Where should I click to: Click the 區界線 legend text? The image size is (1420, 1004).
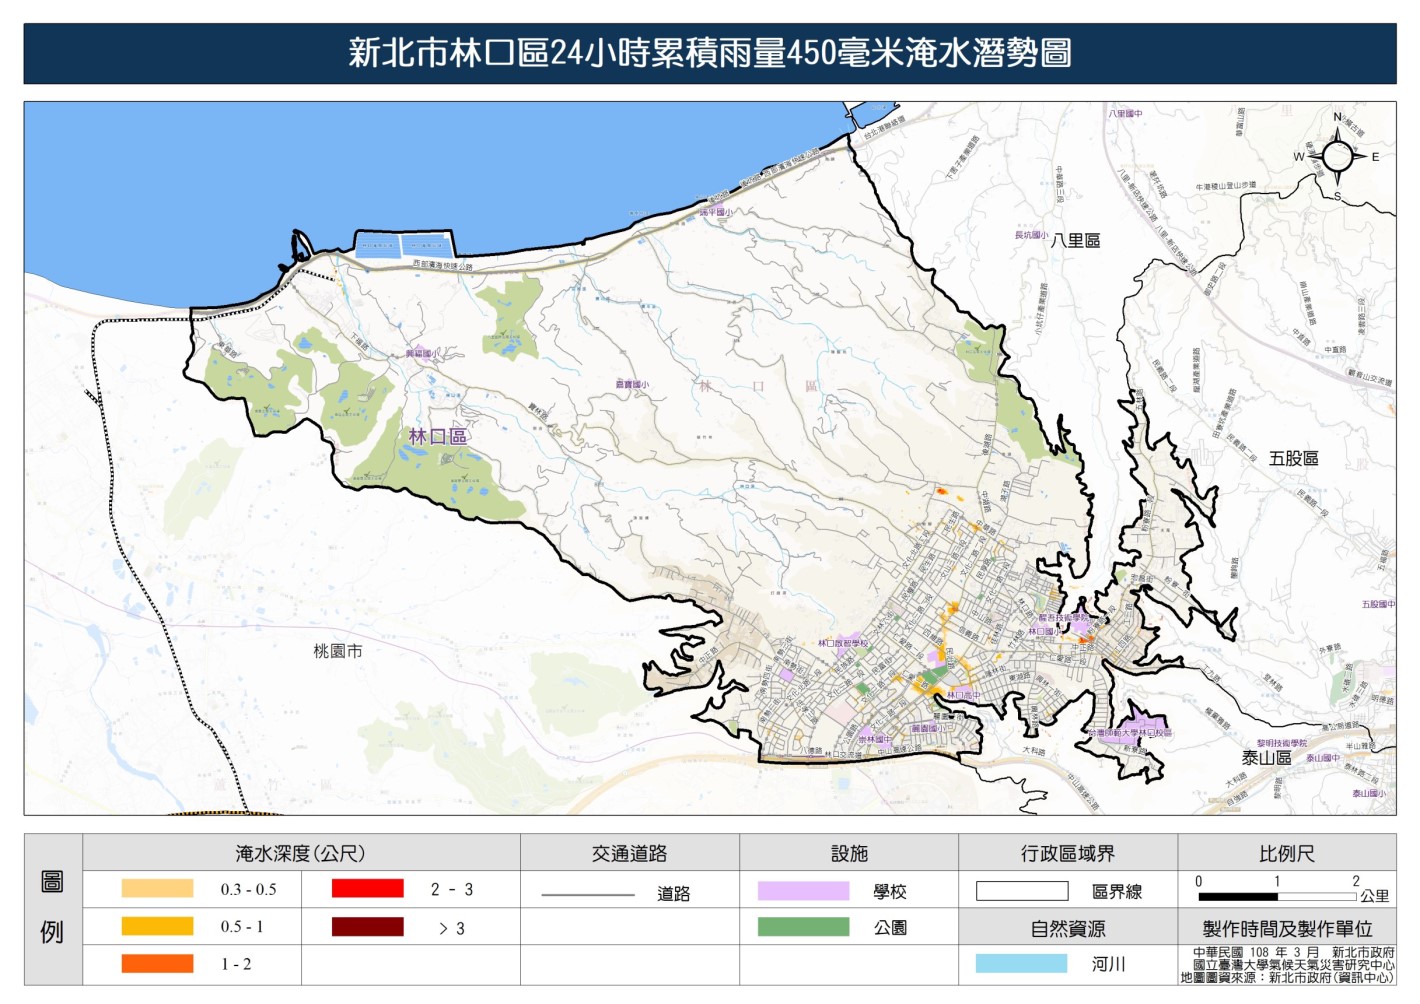1117,891
